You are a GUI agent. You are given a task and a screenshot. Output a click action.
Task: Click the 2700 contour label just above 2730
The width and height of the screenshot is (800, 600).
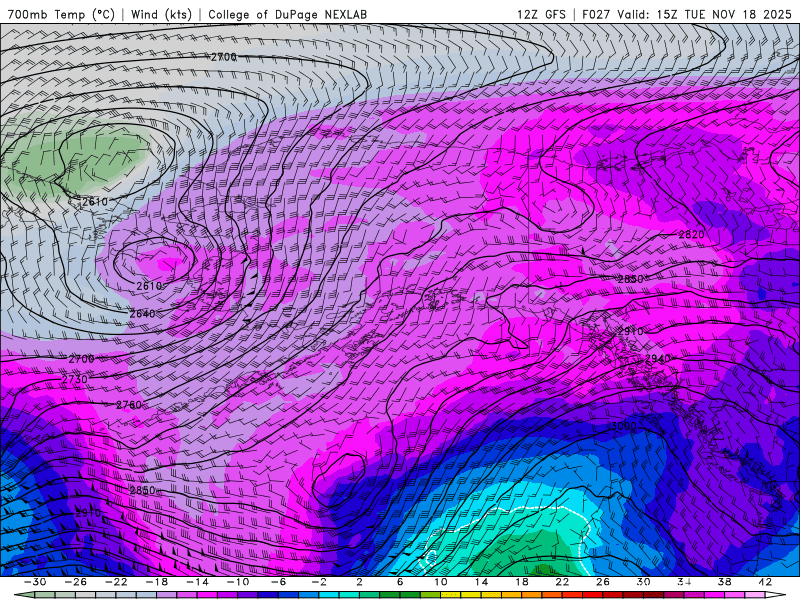[82, 359]
